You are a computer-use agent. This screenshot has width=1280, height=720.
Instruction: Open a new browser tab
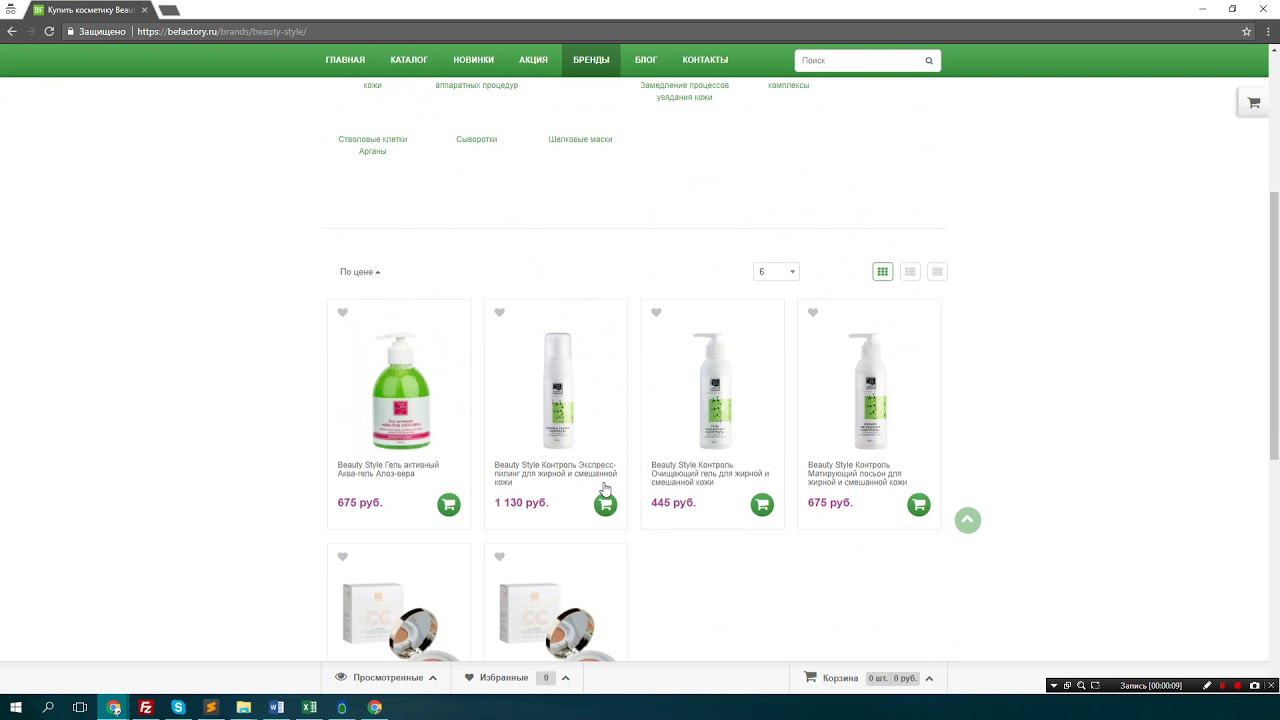pos(169,10)
